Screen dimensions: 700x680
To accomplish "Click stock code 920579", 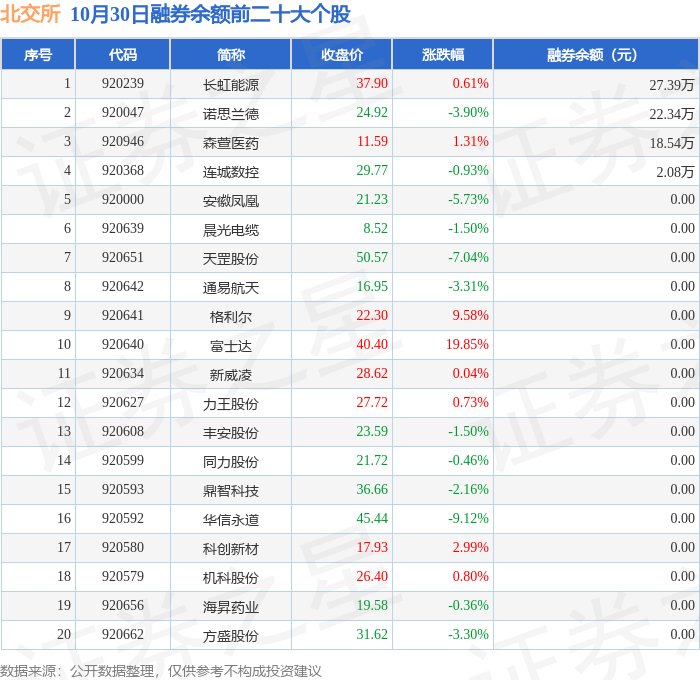I will [x=123, y=577].
